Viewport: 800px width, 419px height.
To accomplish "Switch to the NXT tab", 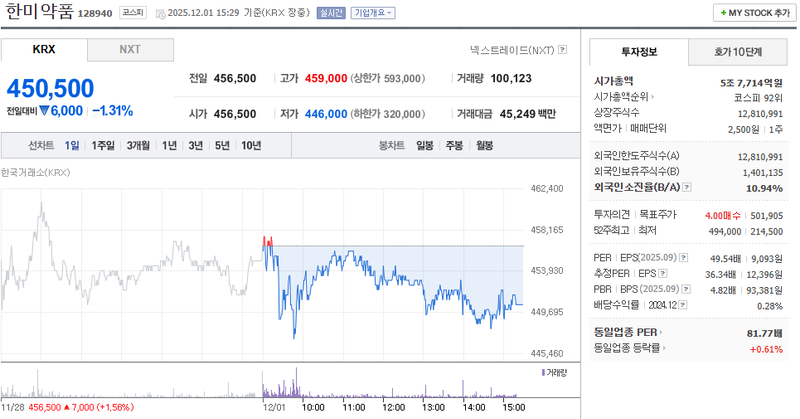I will click(130, 50).
